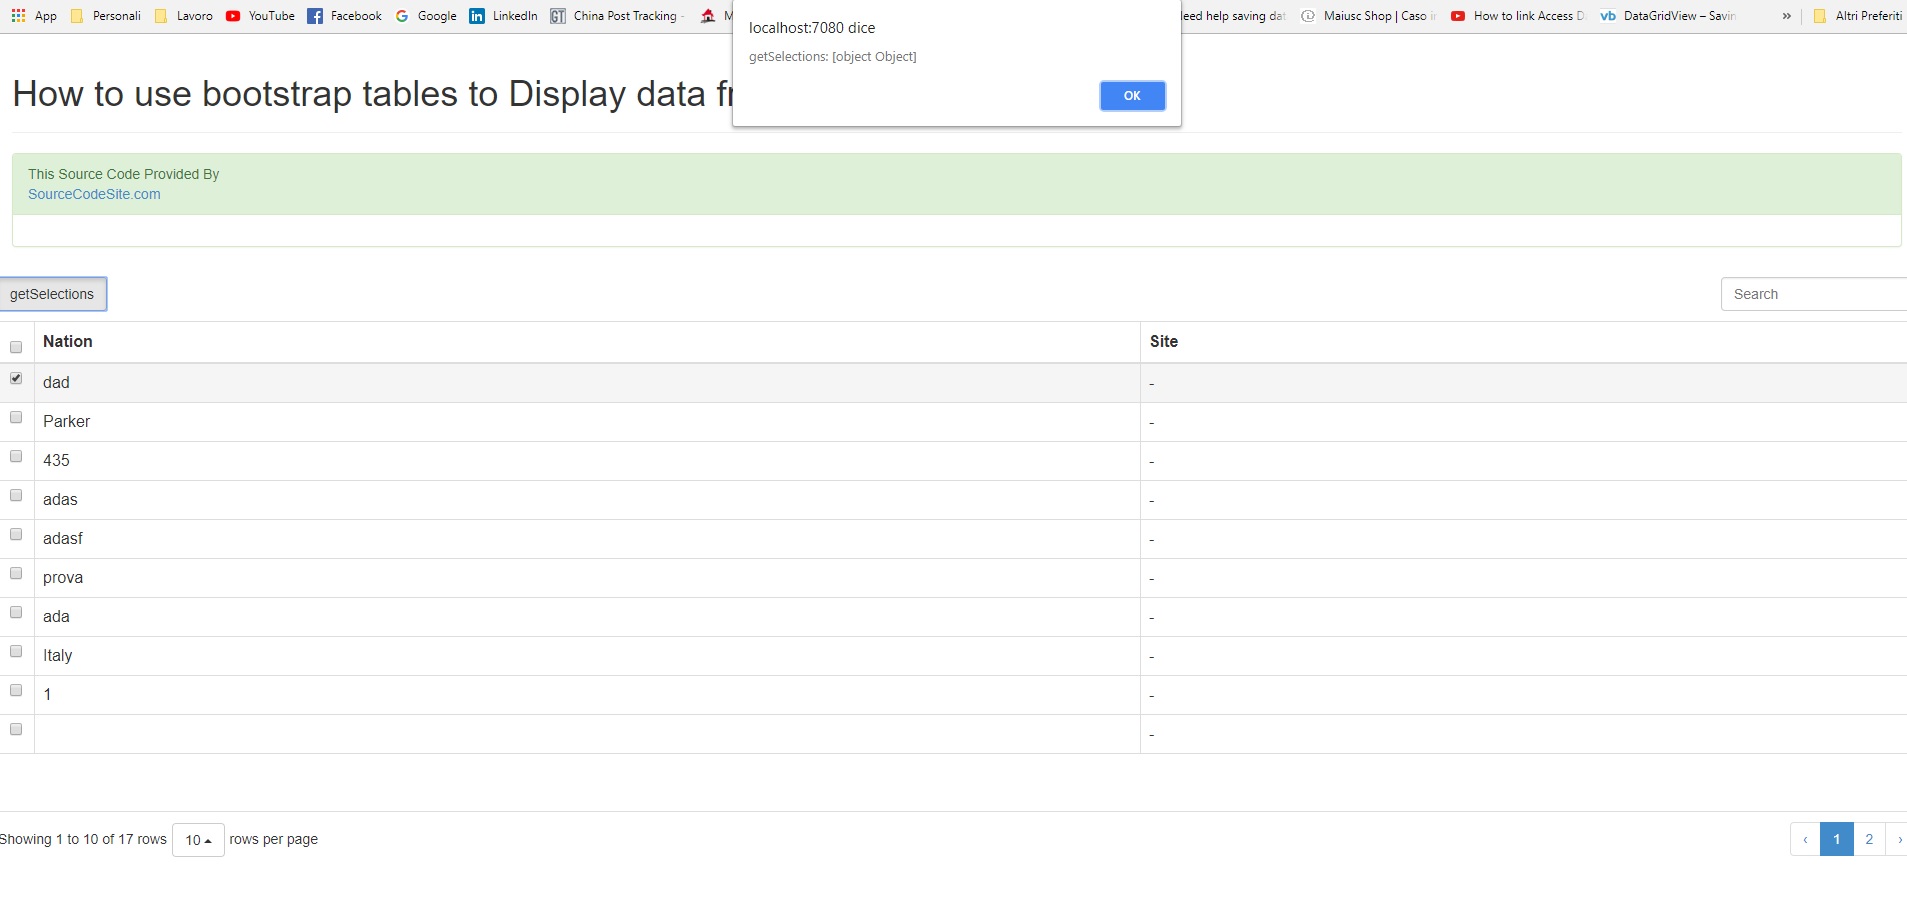Open the App bookmark grid icon
The height and width of the screenshot is (921, 1907).
(x=18, y=16)
